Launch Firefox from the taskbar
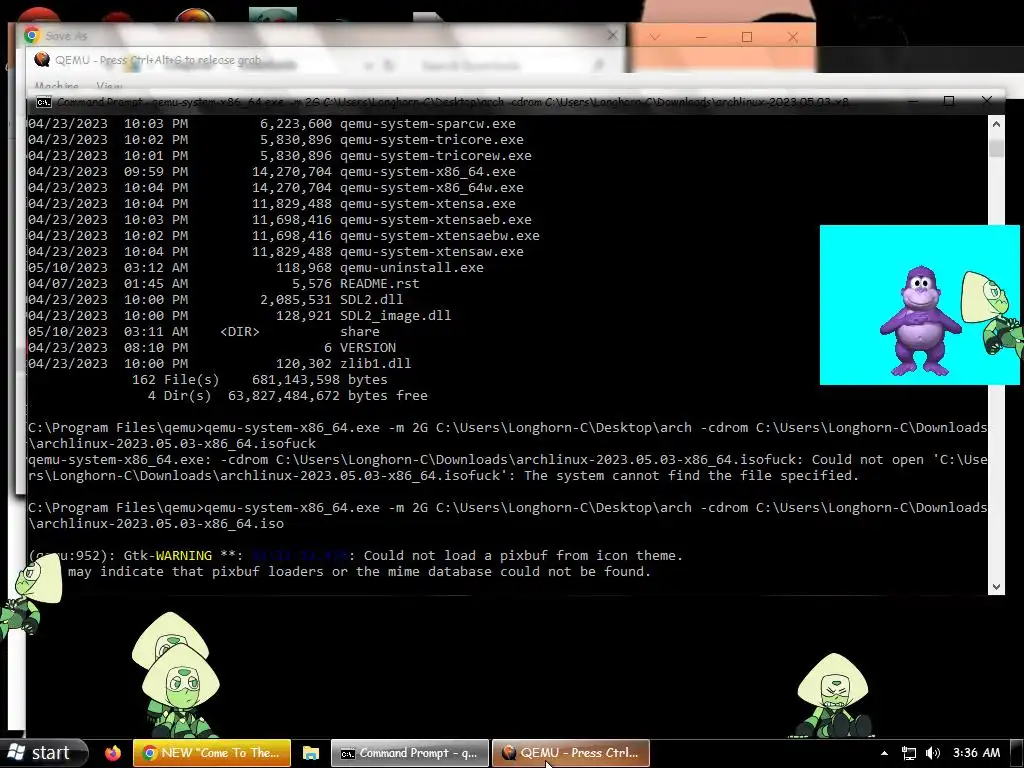 click(x=113, y=753)
